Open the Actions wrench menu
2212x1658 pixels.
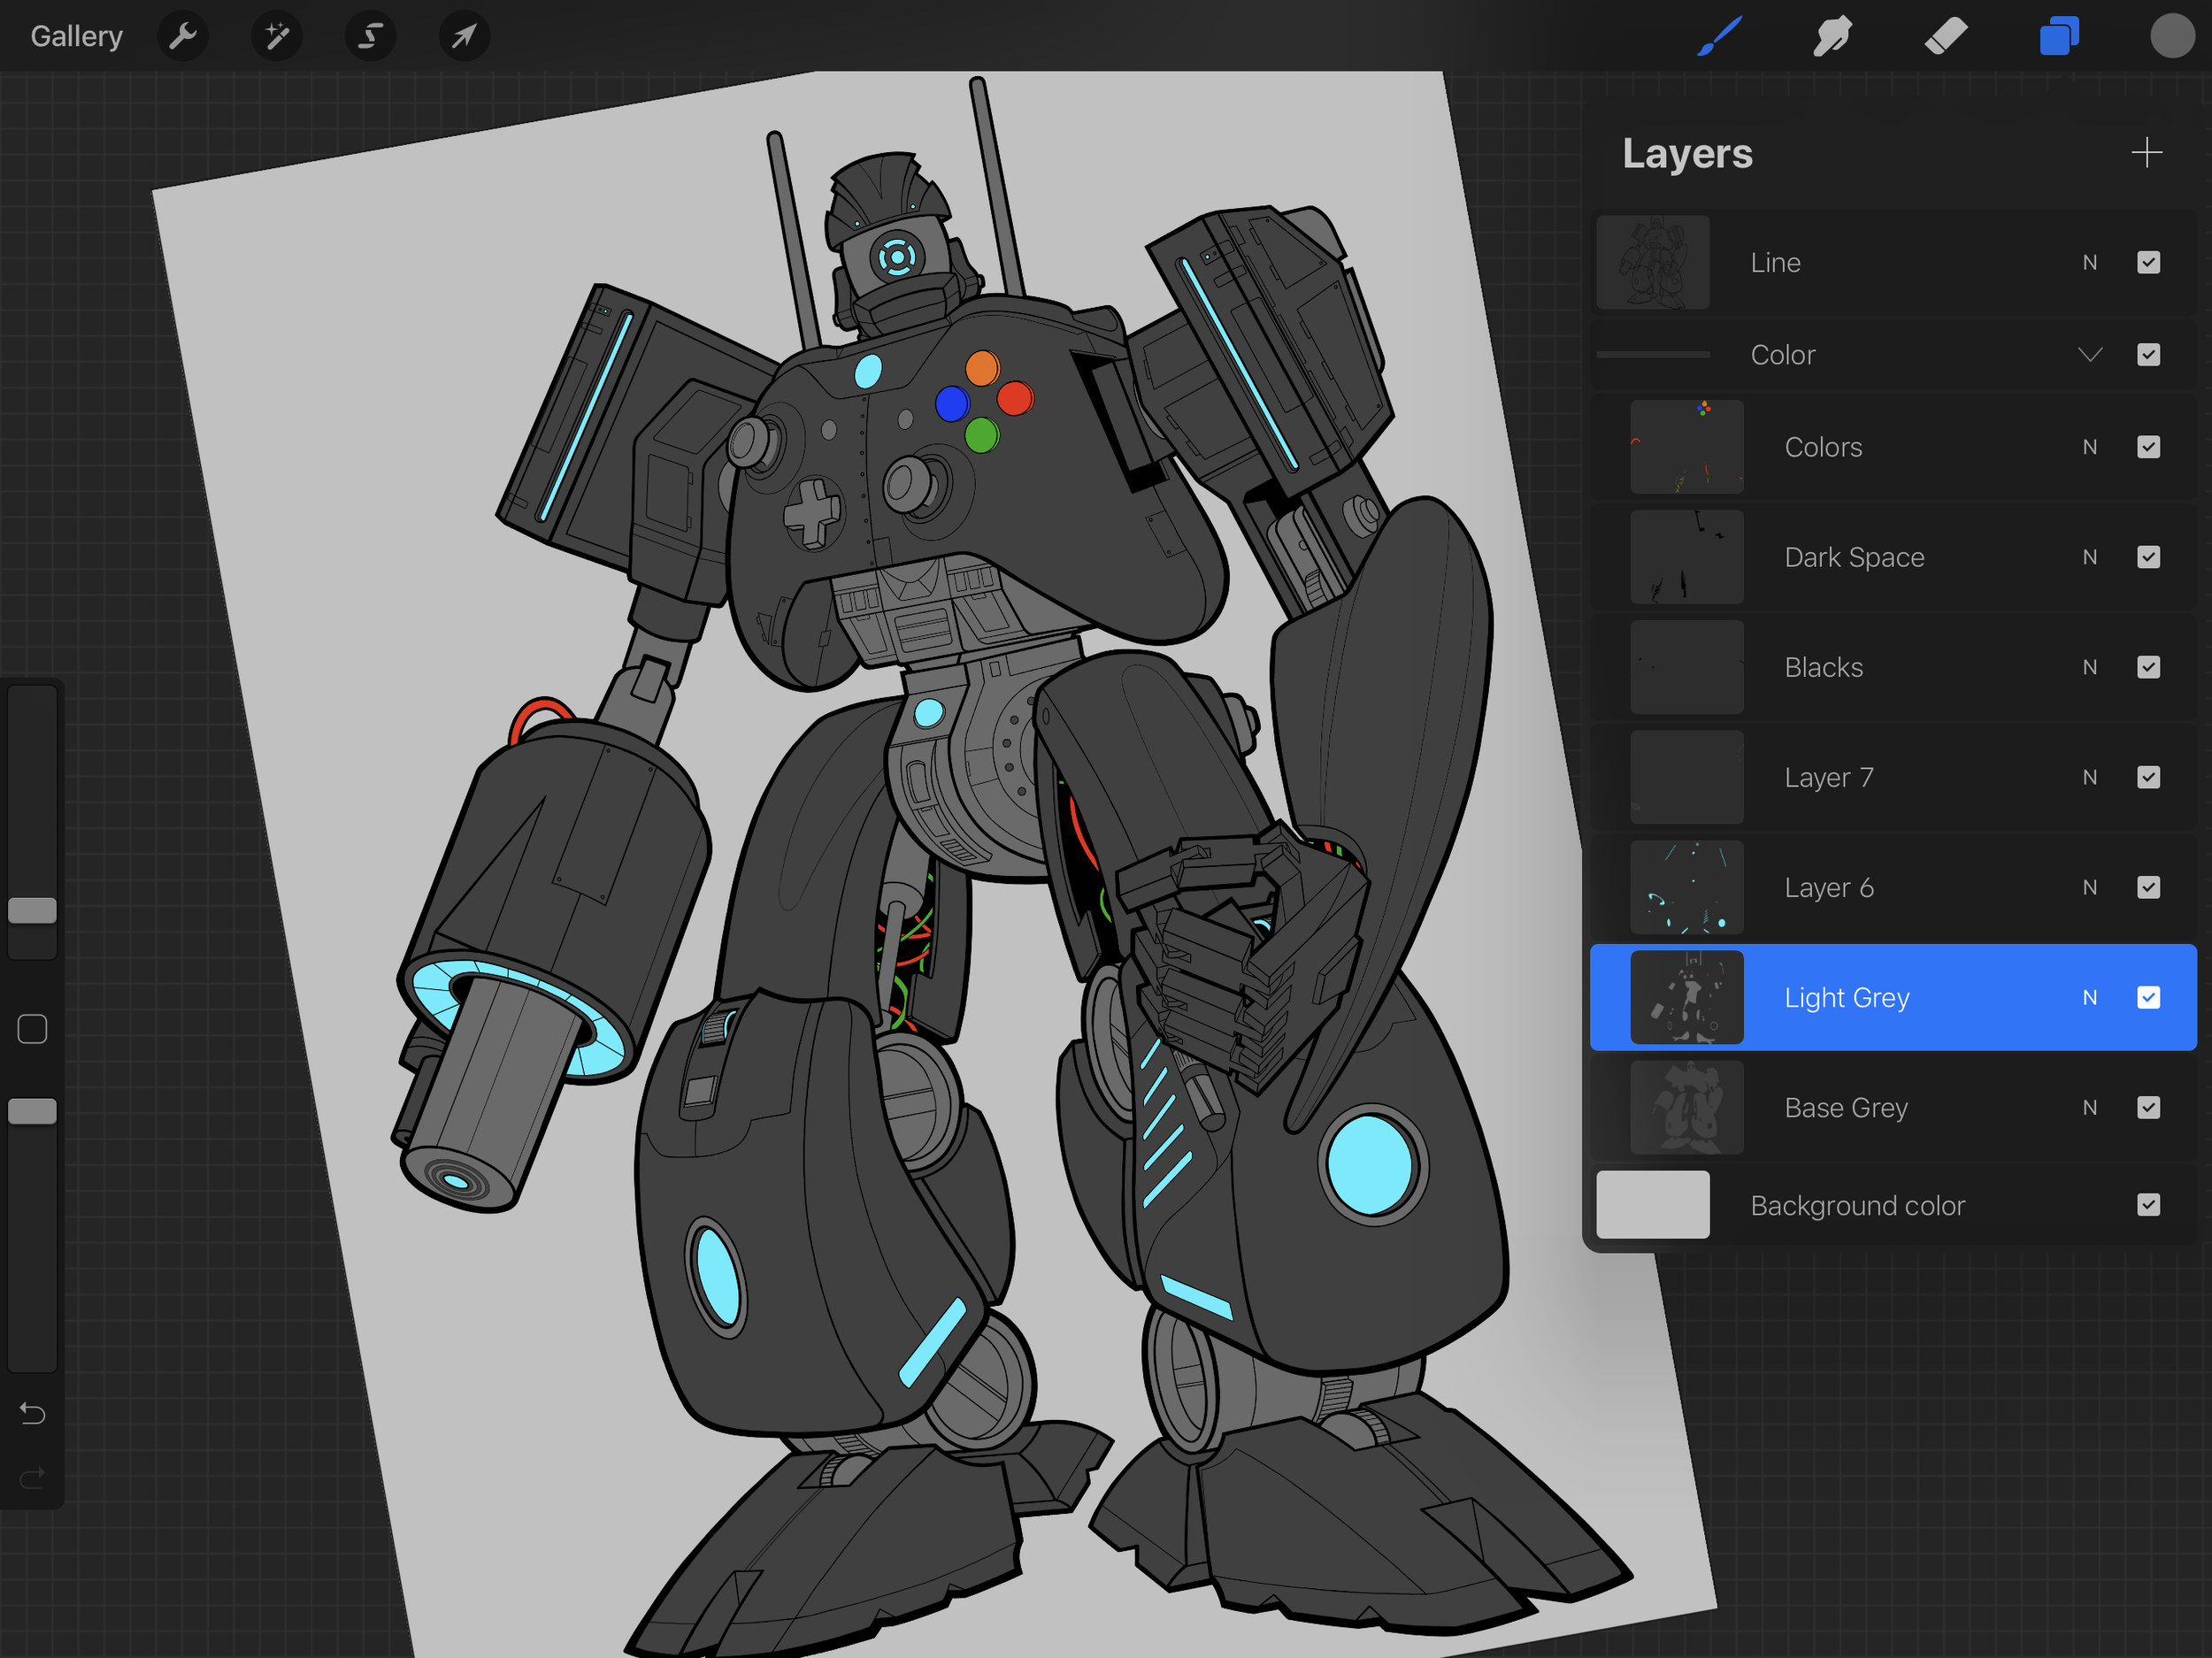[x=183, y=37]
